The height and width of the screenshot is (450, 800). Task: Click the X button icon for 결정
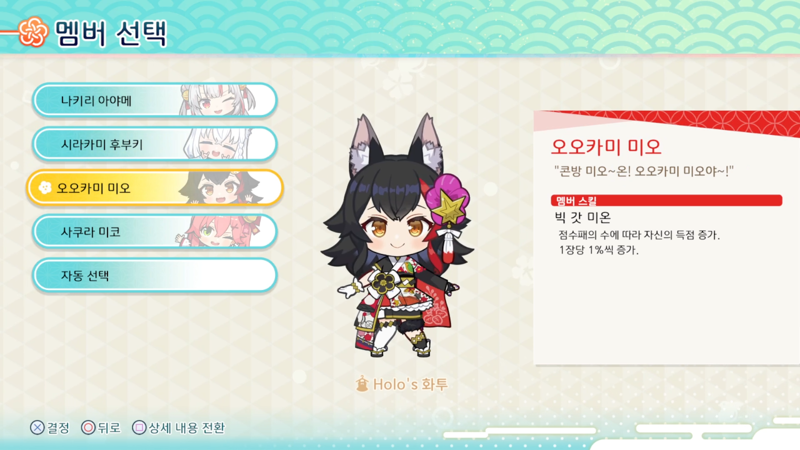click(x=37, y=428)
